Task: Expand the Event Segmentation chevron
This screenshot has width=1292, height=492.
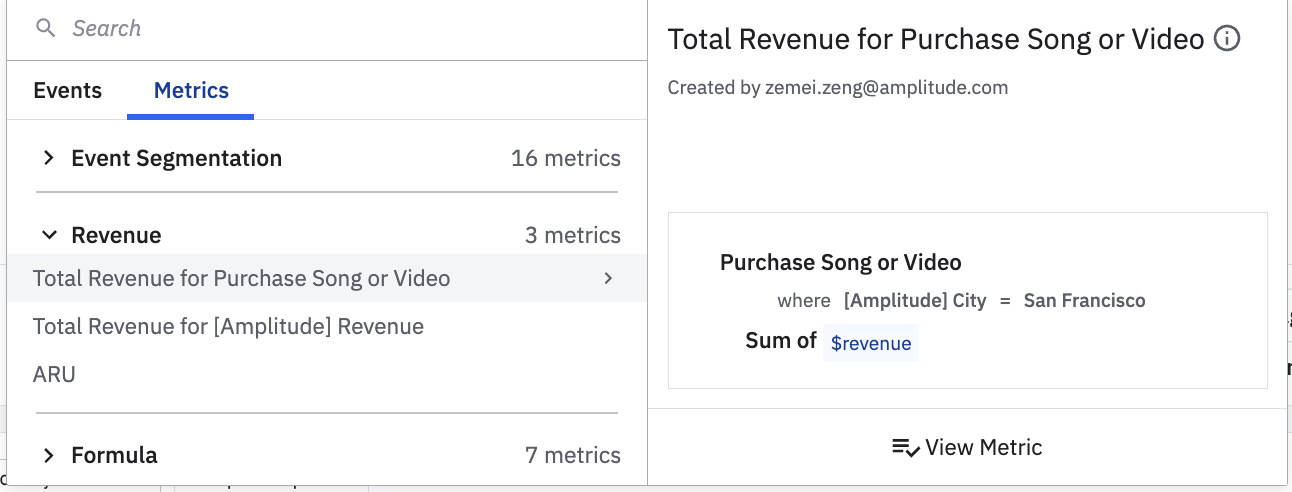Action: pyautogui.click(x=47, y=158)
